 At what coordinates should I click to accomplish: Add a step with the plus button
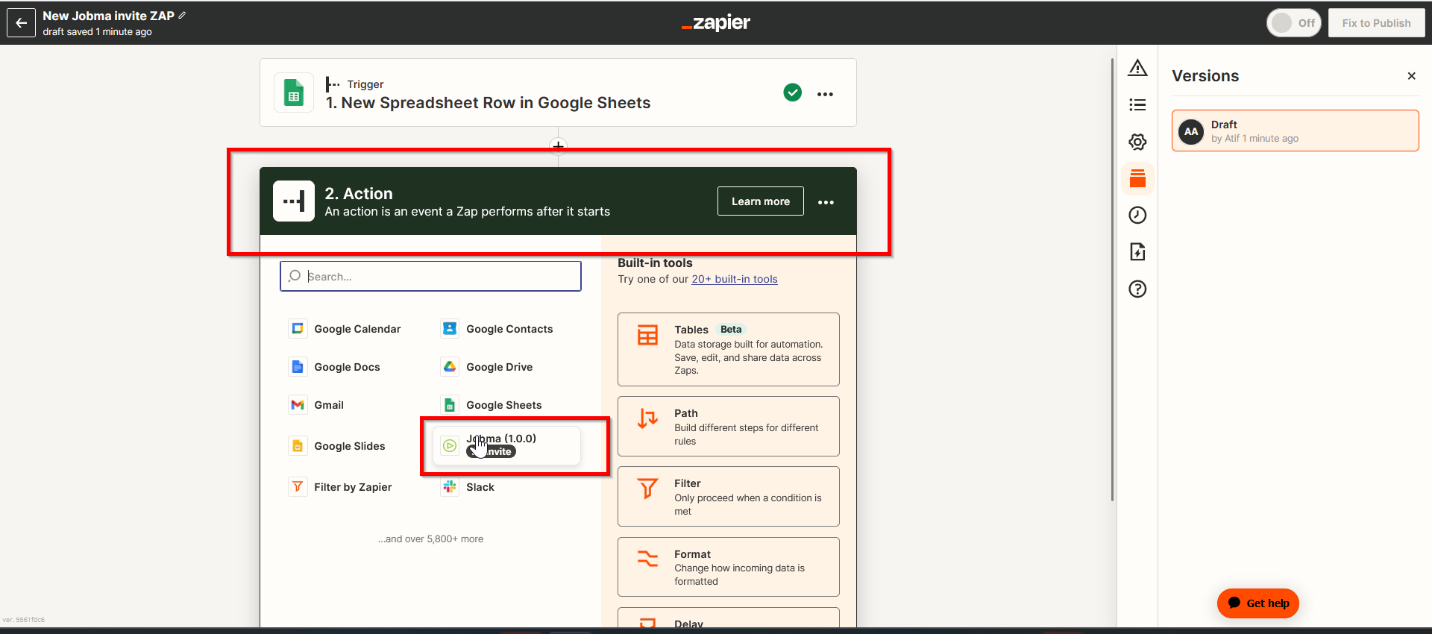click(558, 146)
